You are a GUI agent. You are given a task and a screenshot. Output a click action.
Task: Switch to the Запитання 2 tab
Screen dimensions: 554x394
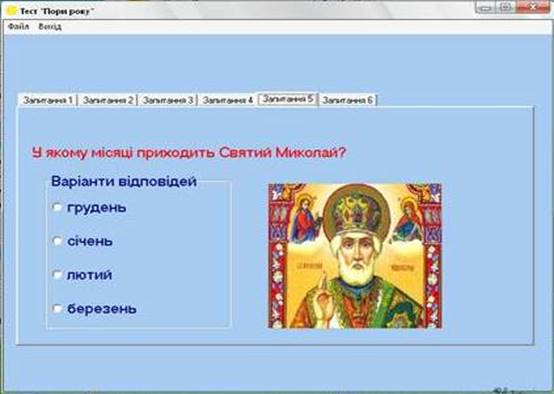(x=108, y=100)
